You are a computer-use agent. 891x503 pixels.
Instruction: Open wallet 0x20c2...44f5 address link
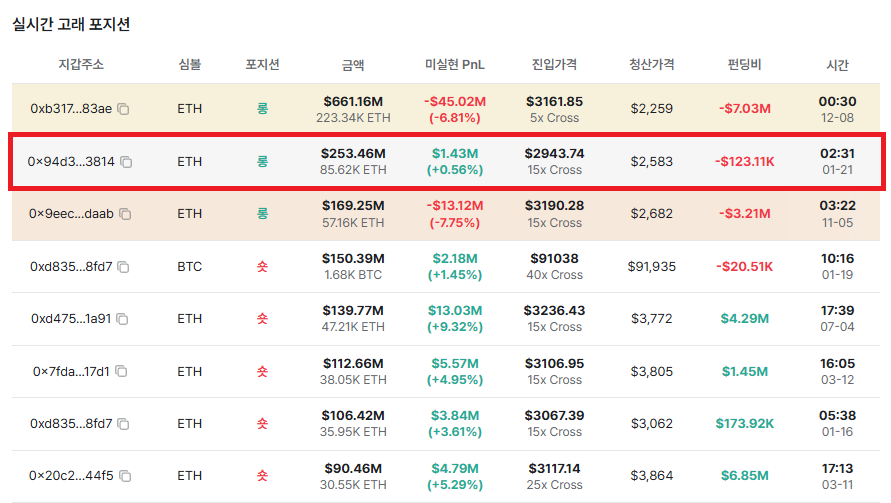click(71, 476)
